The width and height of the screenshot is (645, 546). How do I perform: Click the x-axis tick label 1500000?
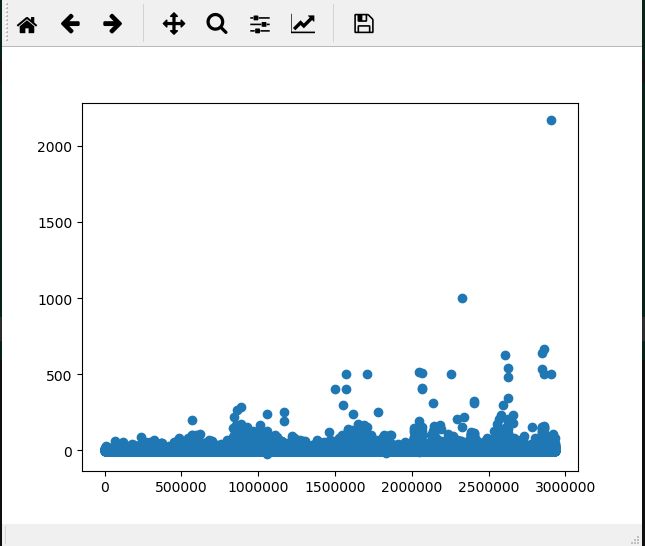tap(335, 488)
